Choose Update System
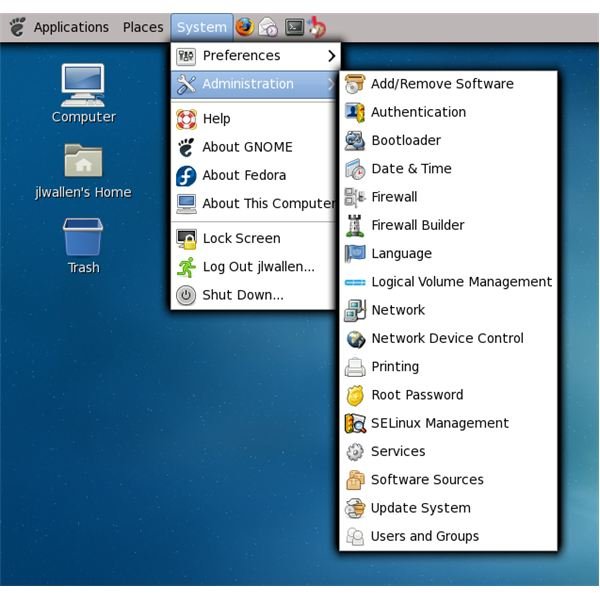This screenshot has width=600, height=593. pyautogui.click(x=448, y=508)
